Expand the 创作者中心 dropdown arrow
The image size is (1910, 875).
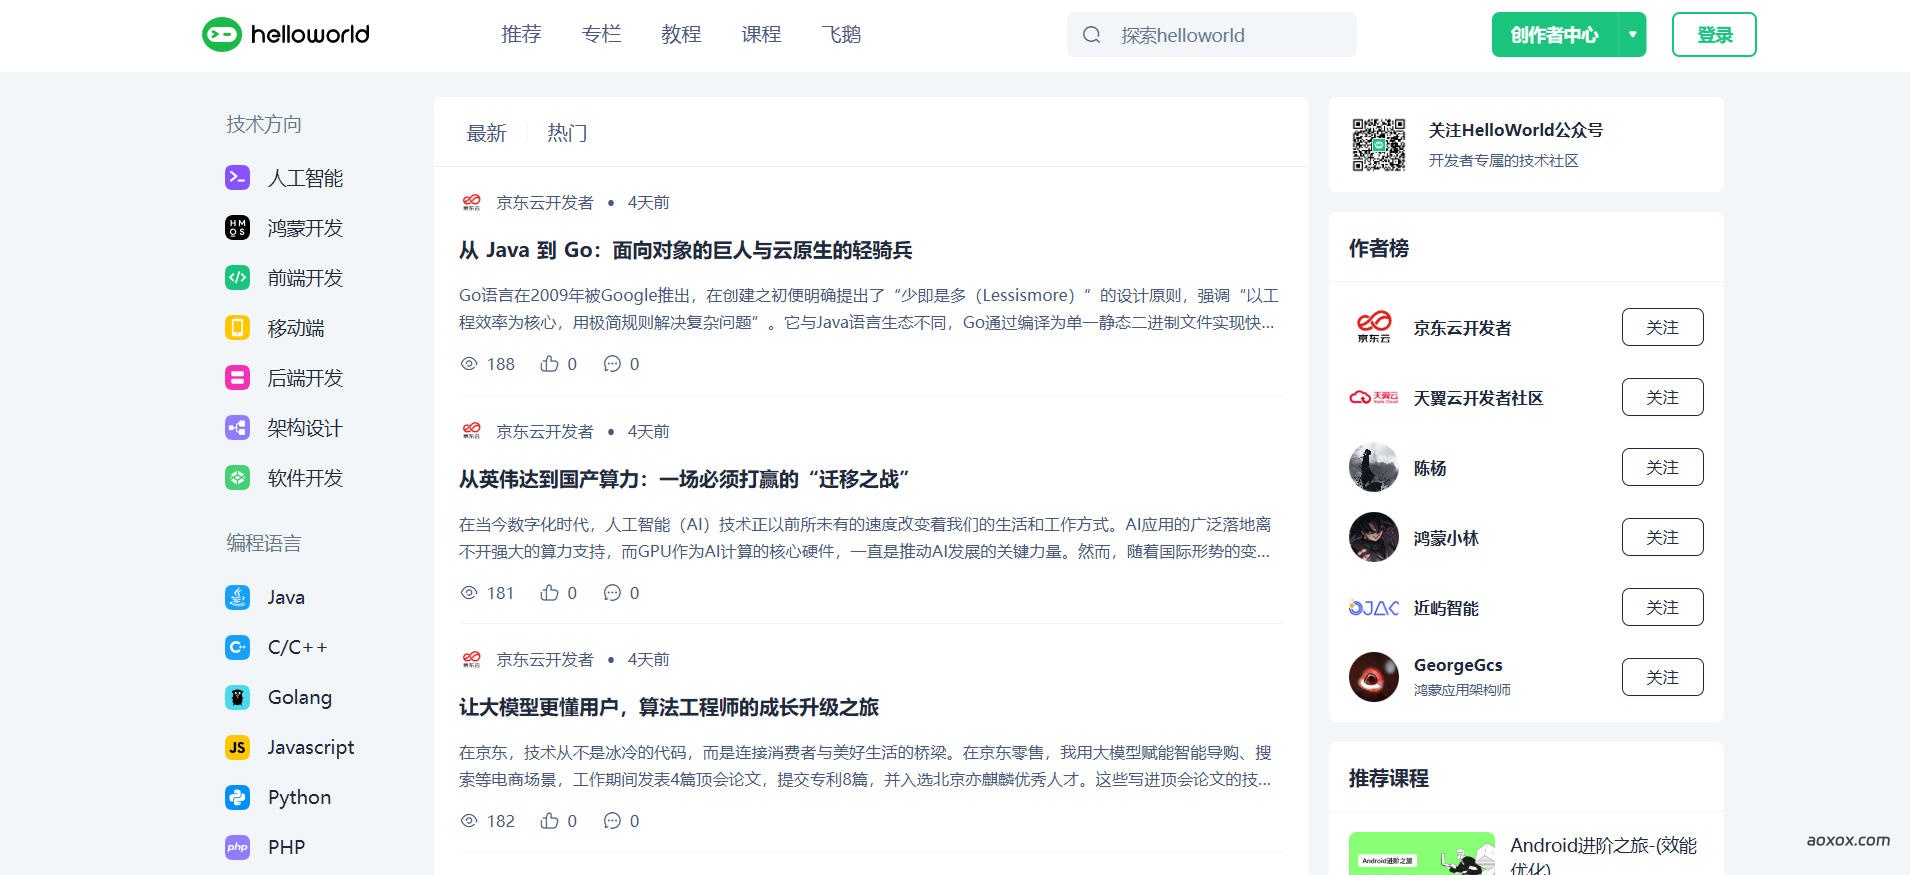pyautogui.click(x=1632, y=35)
